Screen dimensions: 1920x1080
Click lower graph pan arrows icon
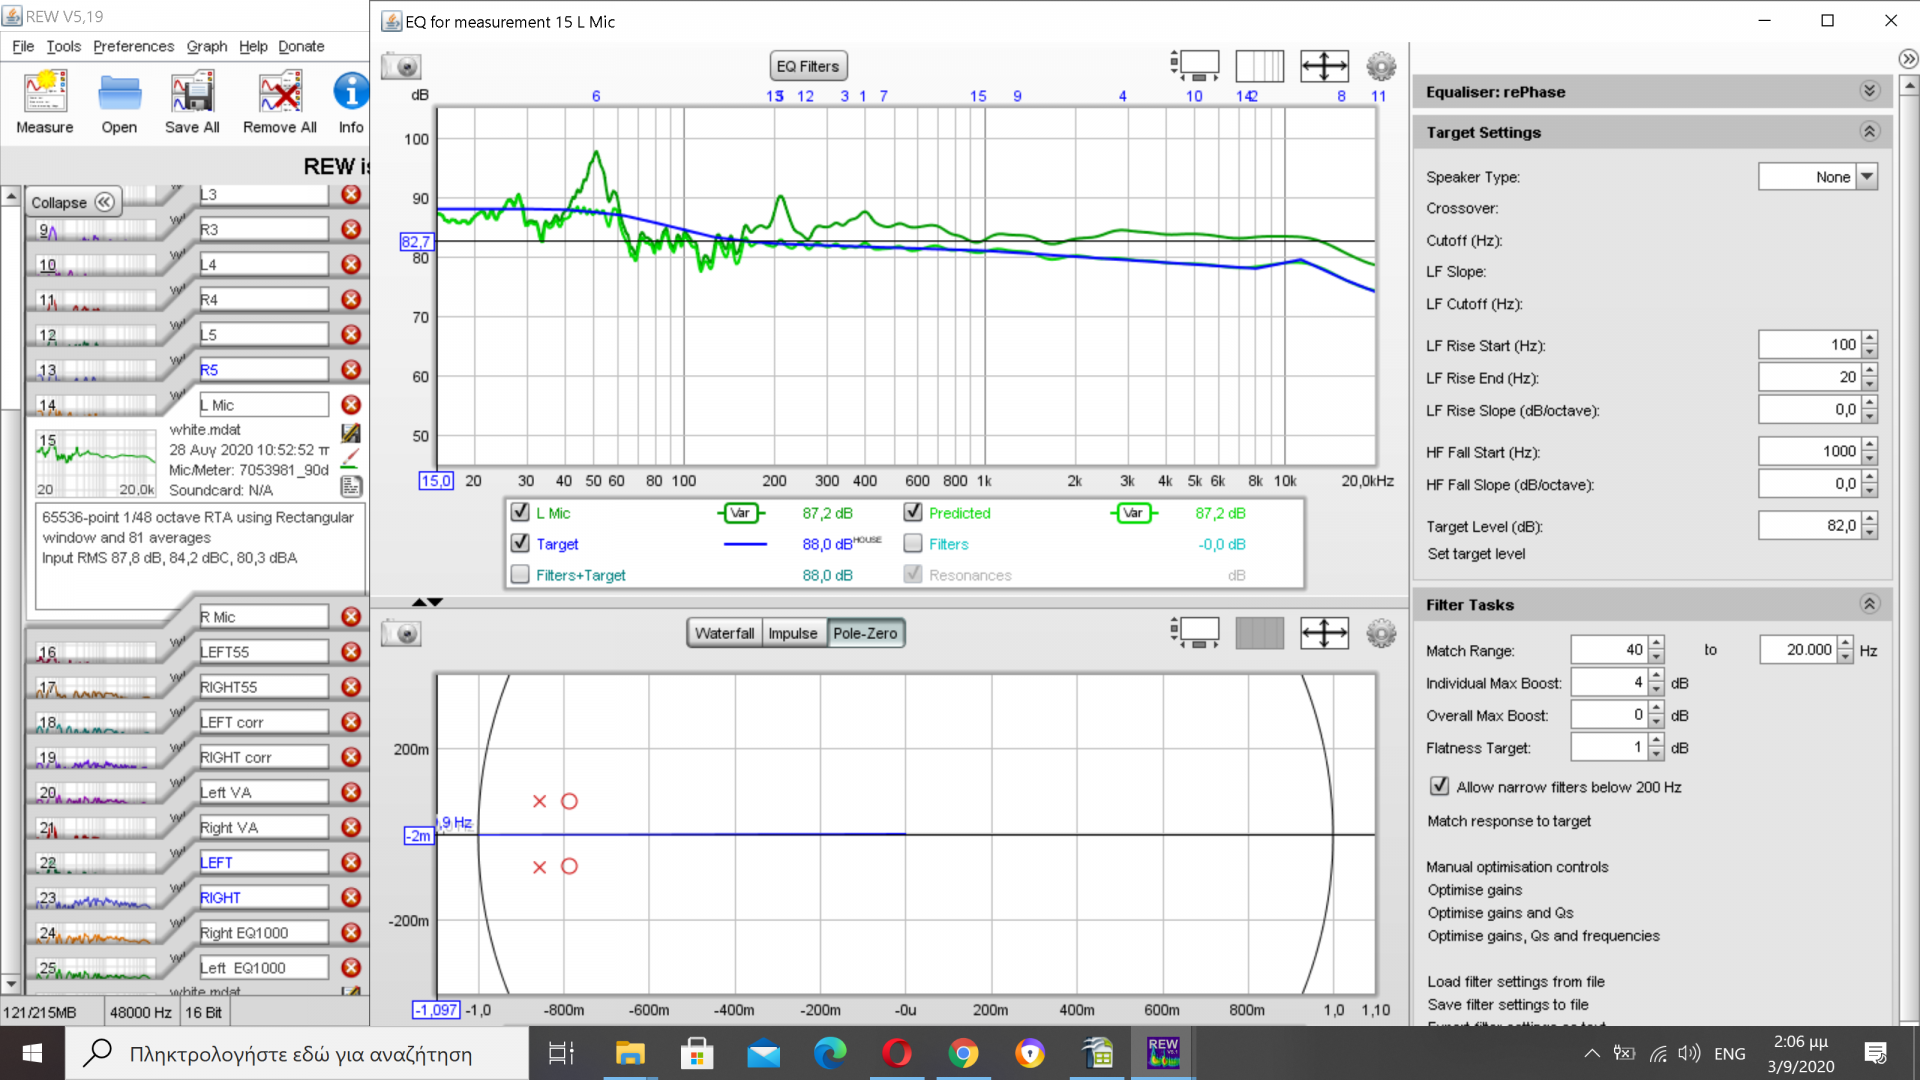[1324, 633]
